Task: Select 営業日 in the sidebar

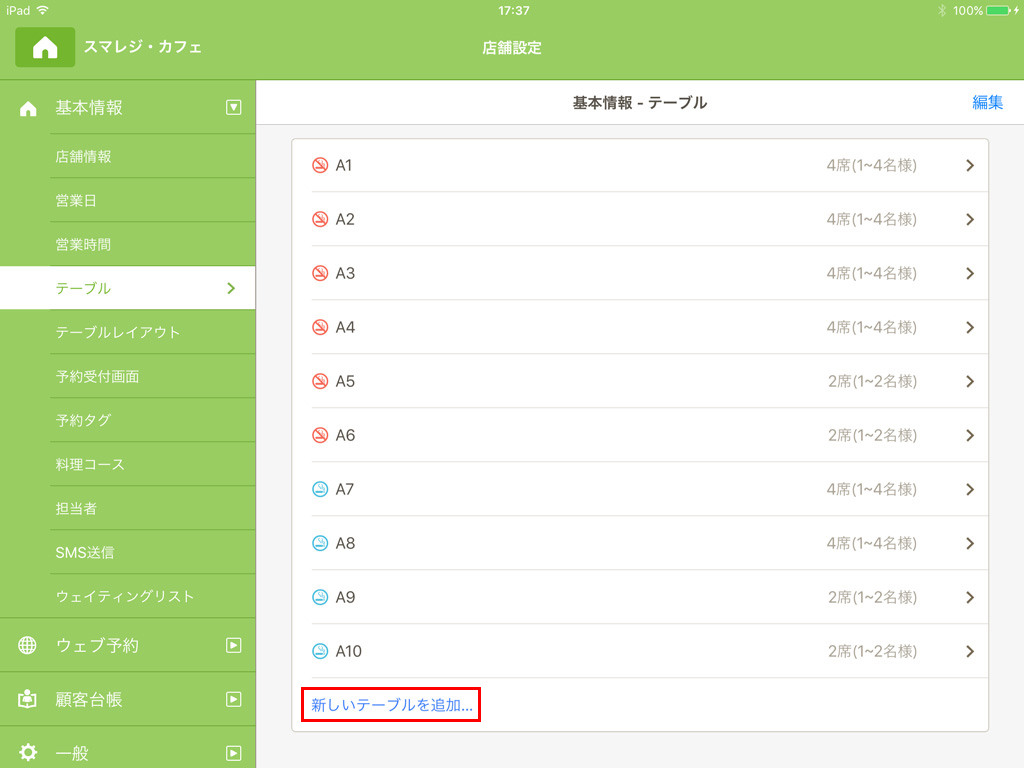Action: pyautogui.click(x=127, y=200)
